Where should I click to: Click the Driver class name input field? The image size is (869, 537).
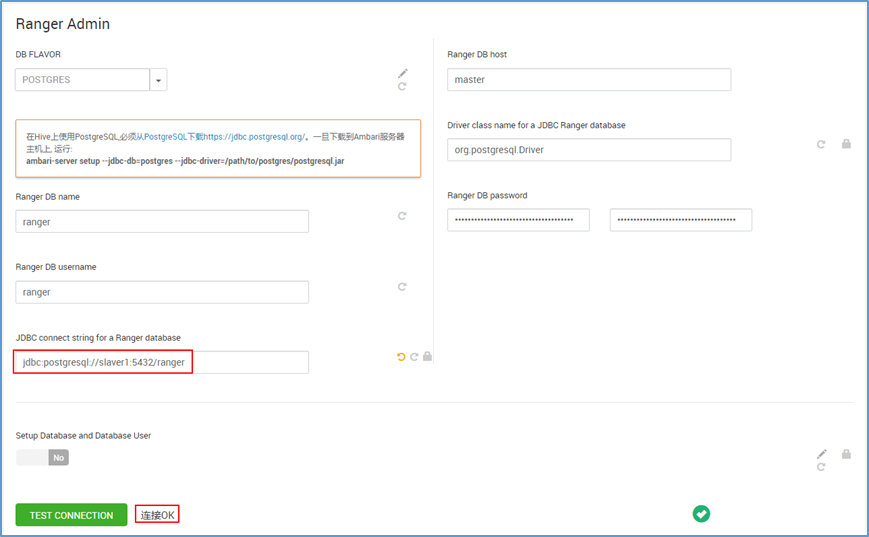pos(589,150)
